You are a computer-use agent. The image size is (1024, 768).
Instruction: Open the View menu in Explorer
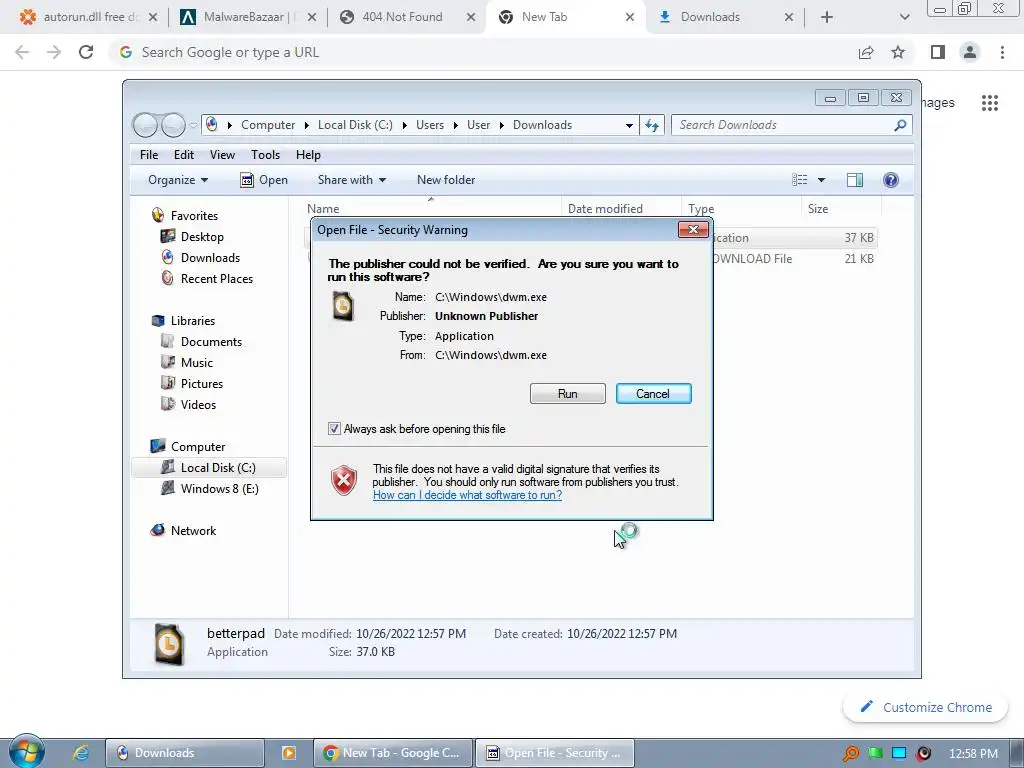(222, 155)
